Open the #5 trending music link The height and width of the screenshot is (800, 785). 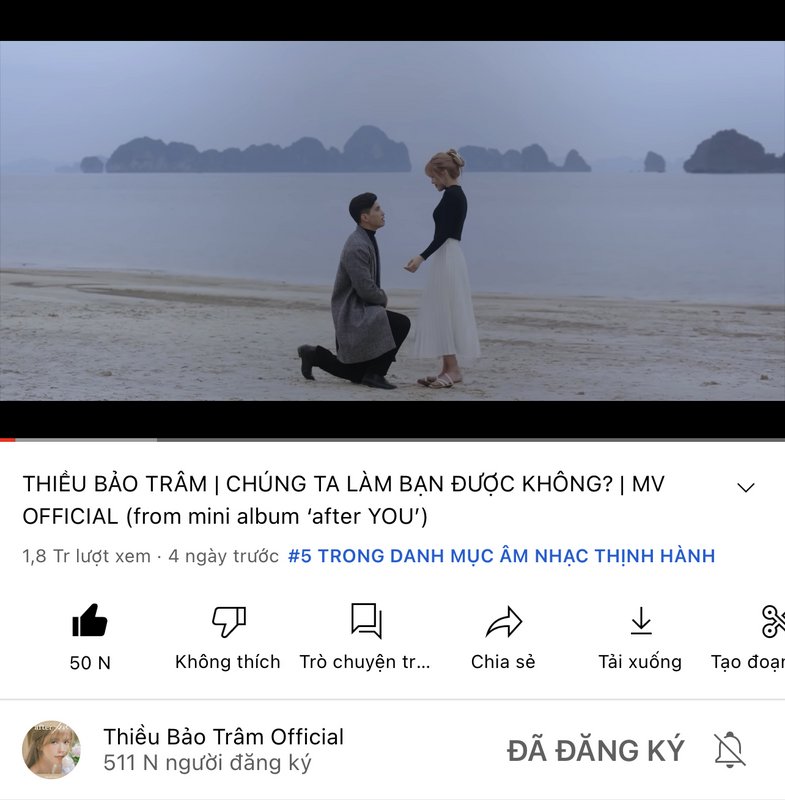point(501,556)
